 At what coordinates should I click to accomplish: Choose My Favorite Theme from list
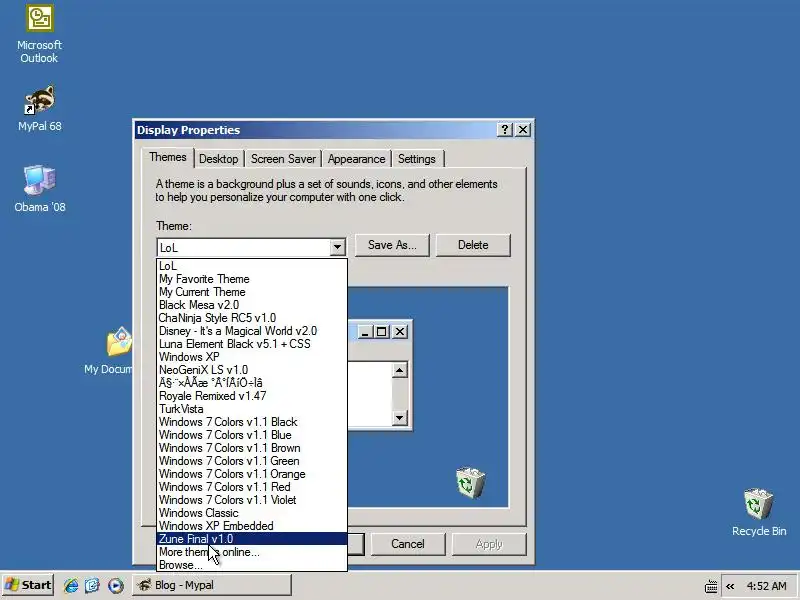click(x=252, y=279)
